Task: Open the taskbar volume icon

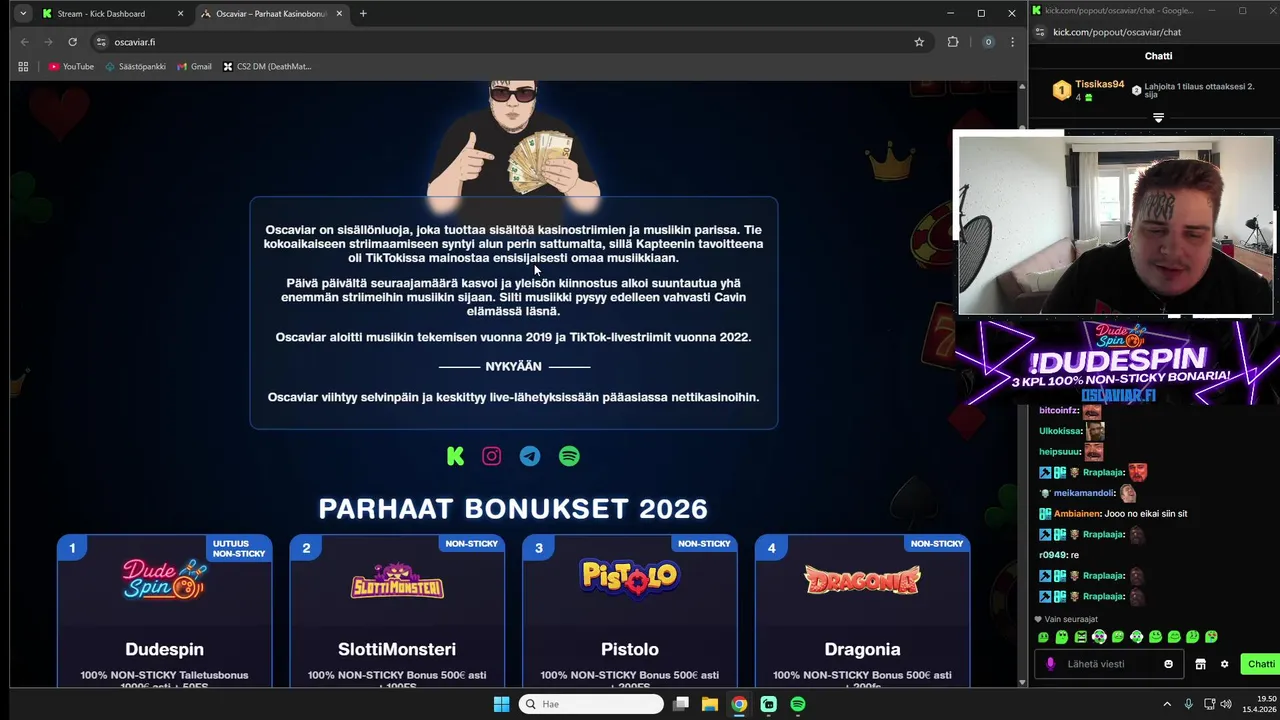Action: (1226, 704)
